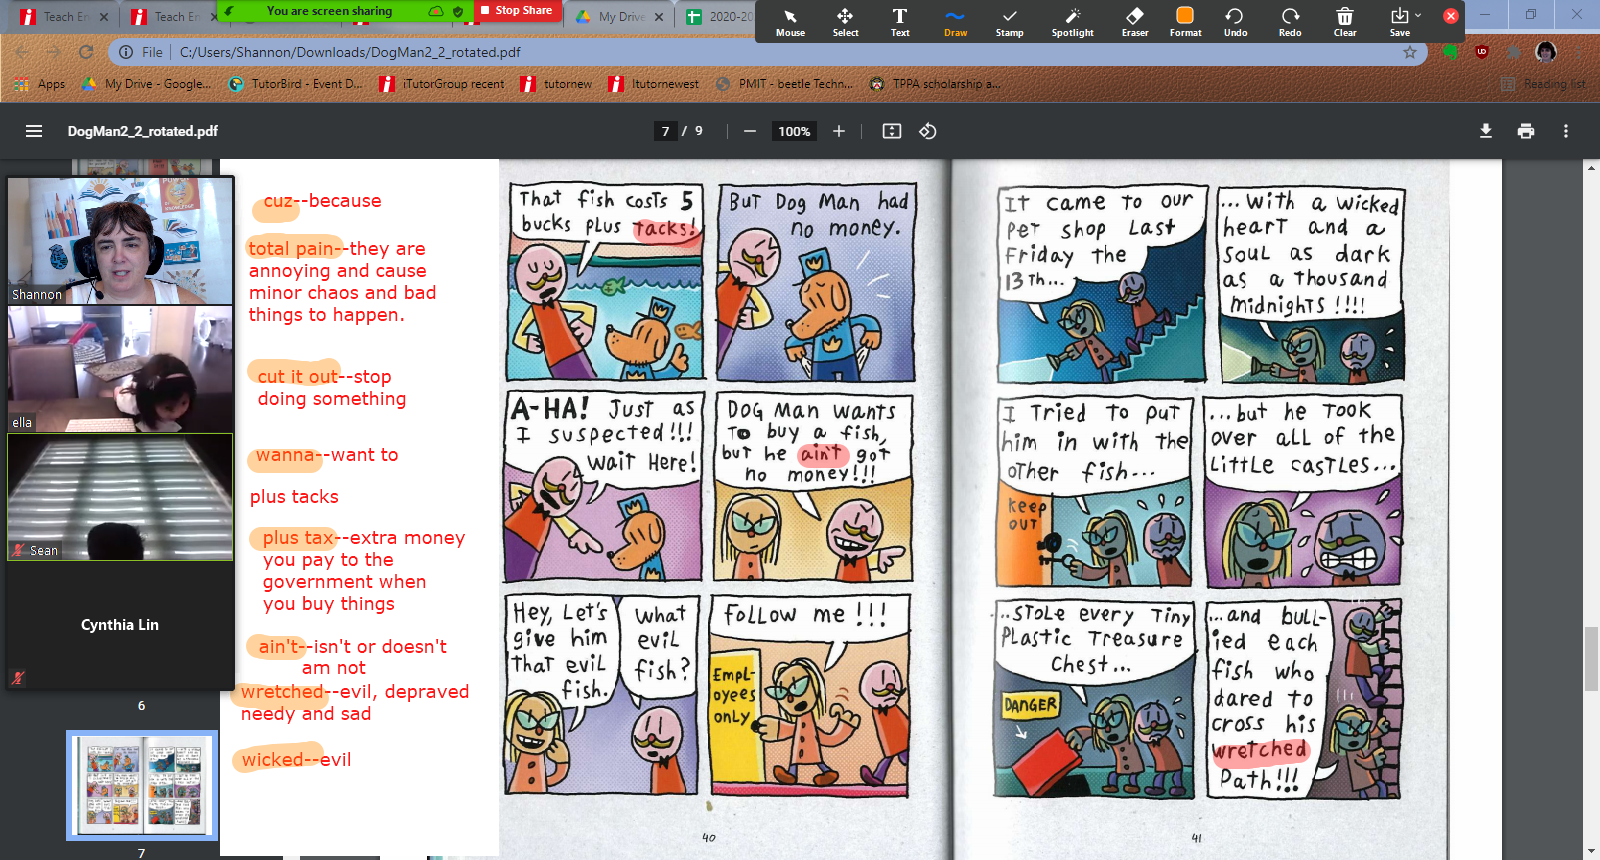Edit the current page number field
Screen dimensions: 1600x860
[x=666, y=131]
